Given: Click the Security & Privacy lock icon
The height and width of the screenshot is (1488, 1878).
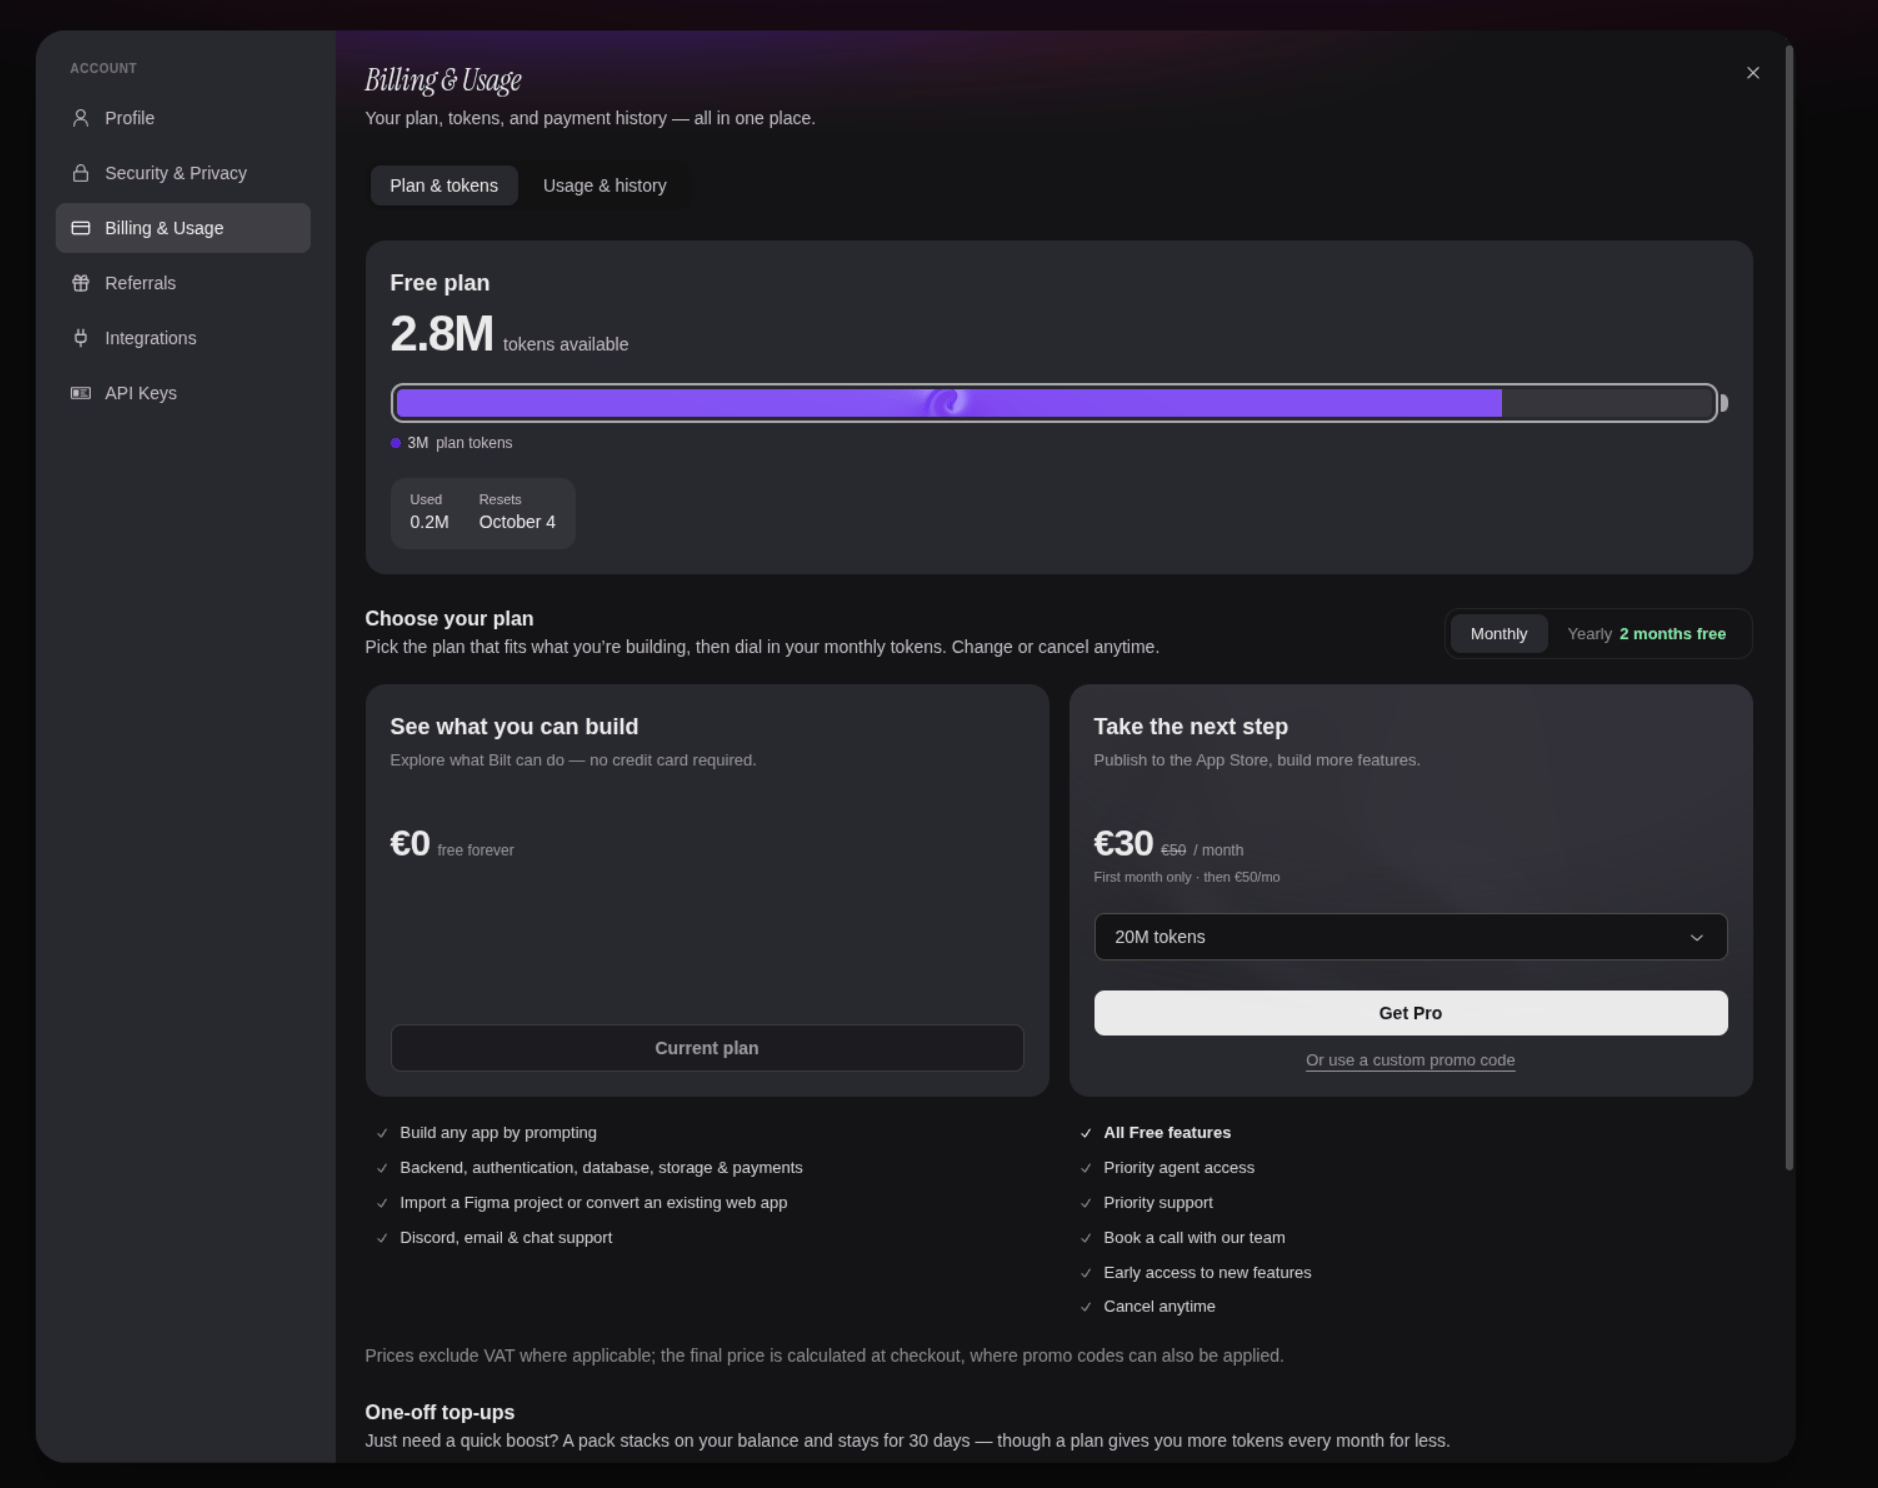Looking at the screenshot, I should point(81,173).
